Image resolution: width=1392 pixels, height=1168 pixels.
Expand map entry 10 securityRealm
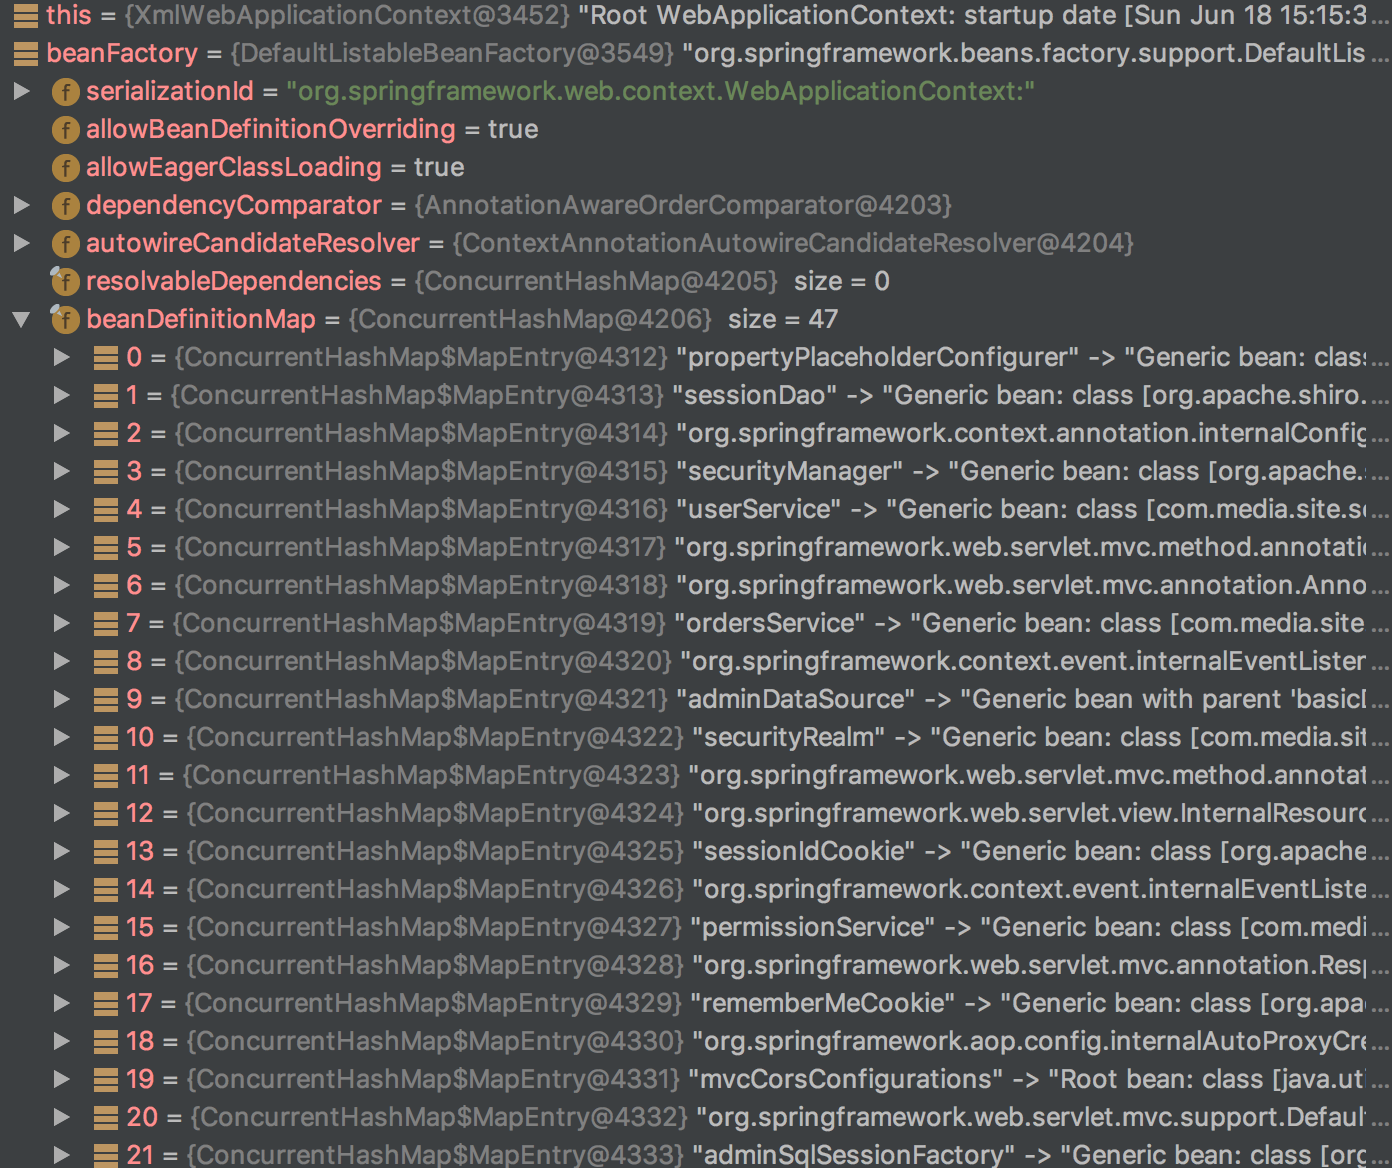pyautogui.click(x=62, y=737)
